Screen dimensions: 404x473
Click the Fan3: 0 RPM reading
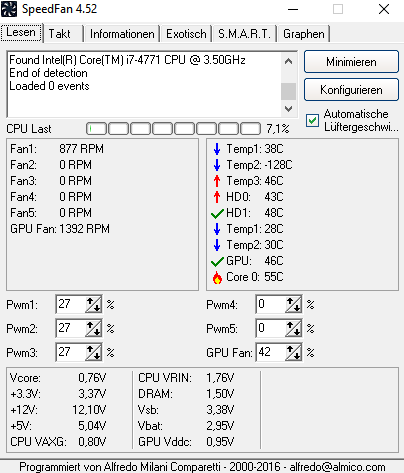[51, 181]
